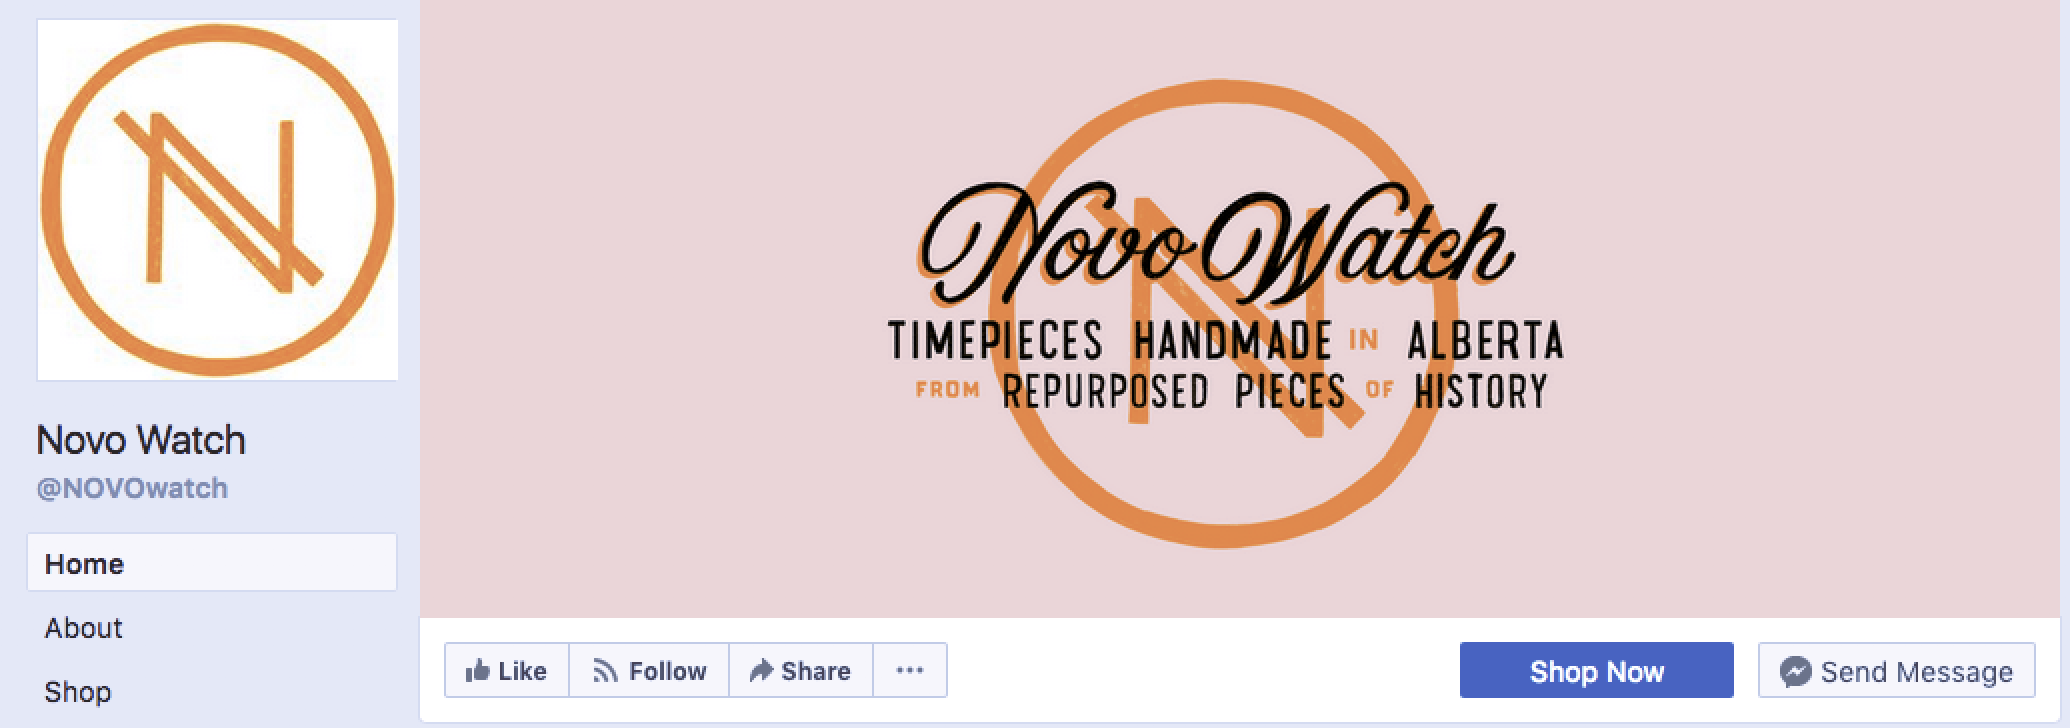Click the orange N logo in the cover photo
Viewport: 2070px width, 728px height.
click(x=1228, y=315)
